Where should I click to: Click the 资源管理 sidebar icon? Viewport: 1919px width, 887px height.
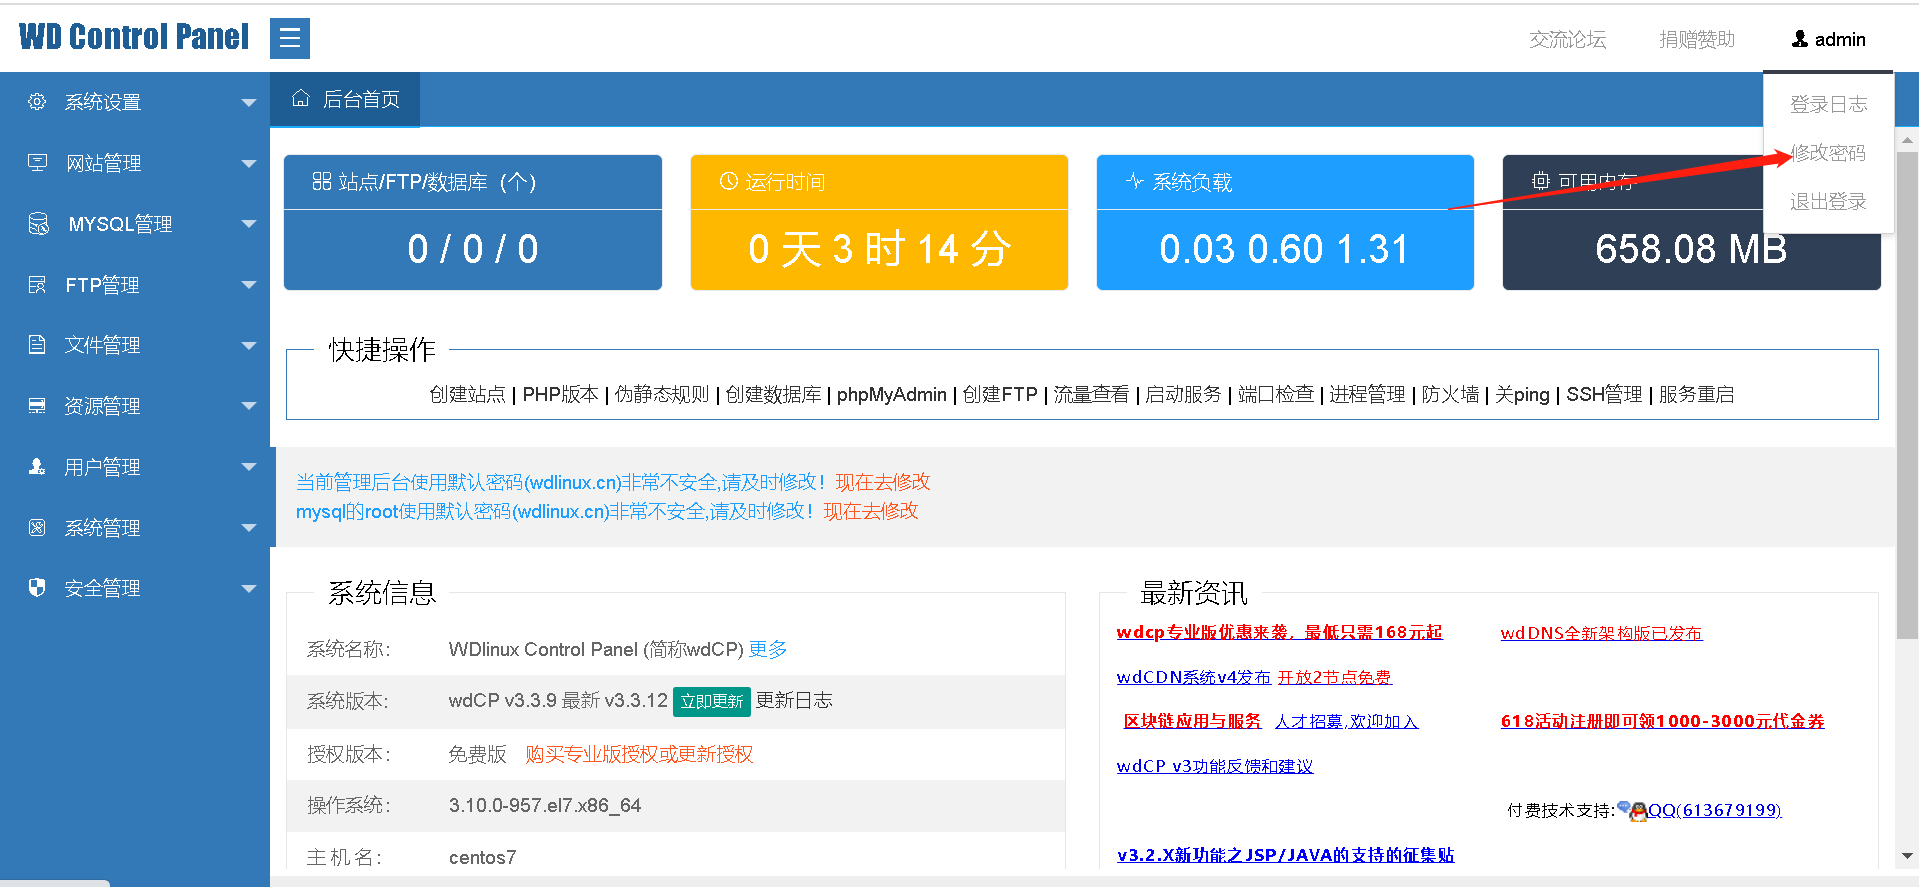pyautogui.click(x=37, y=406)
